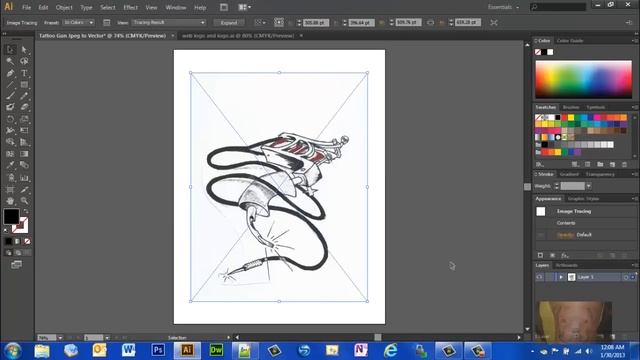Select the Zoom tool
Image resolution: width=640 pixels, height=360 pixels.
click(24, 201)
